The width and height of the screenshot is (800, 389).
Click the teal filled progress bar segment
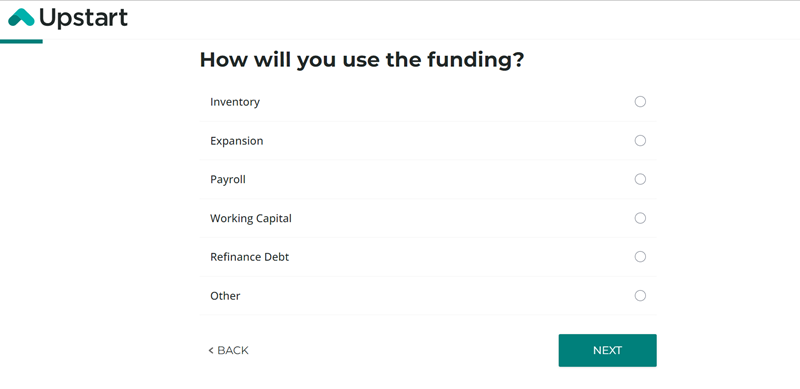(x=21, y=41)
